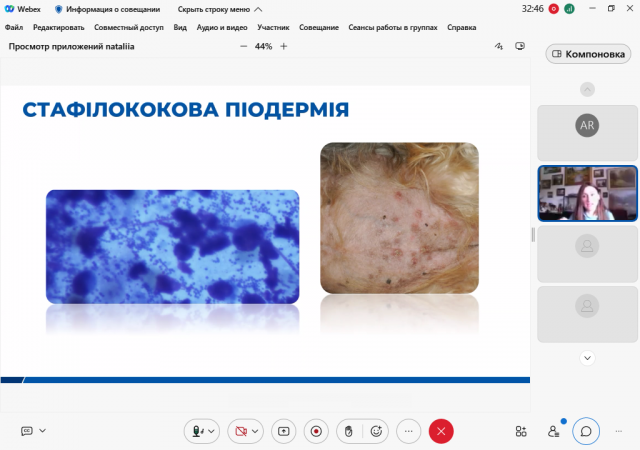Open the Сеансы работы в группах menu

[393, 27]
